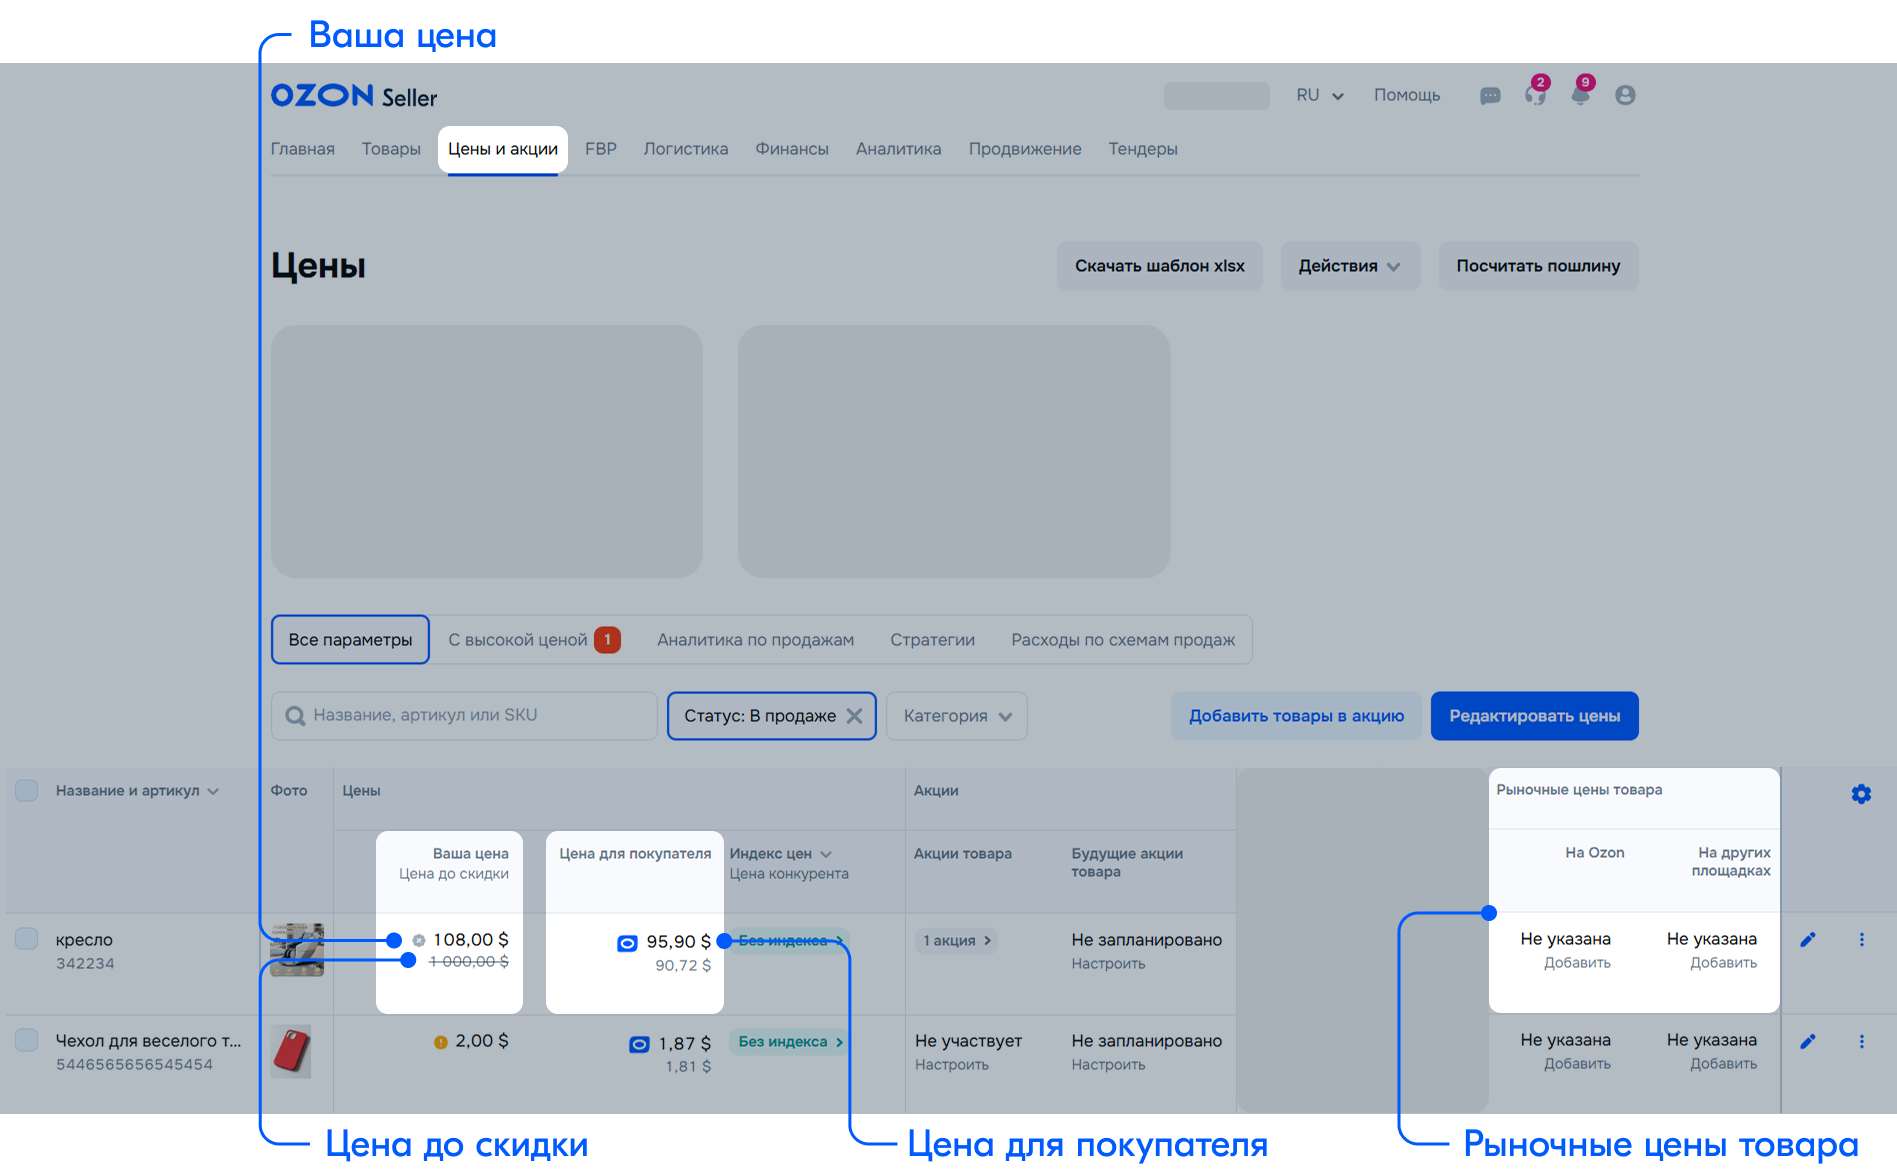Viewport: 1897px width, 1175px height.
Task: Select the кресло product checkbox
Action: [27, 939]
